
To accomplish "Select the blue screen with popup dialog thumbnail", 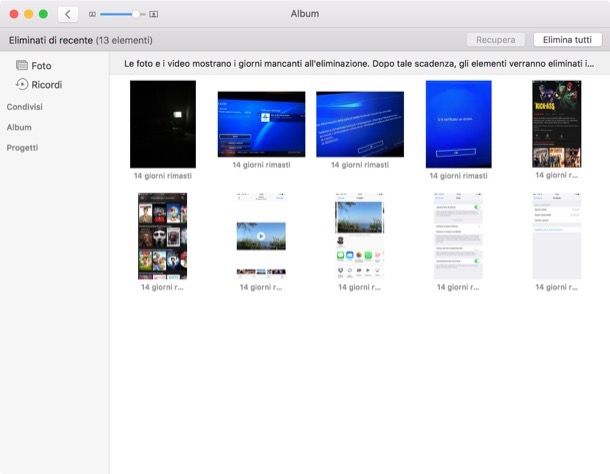I will coord(261,124).
